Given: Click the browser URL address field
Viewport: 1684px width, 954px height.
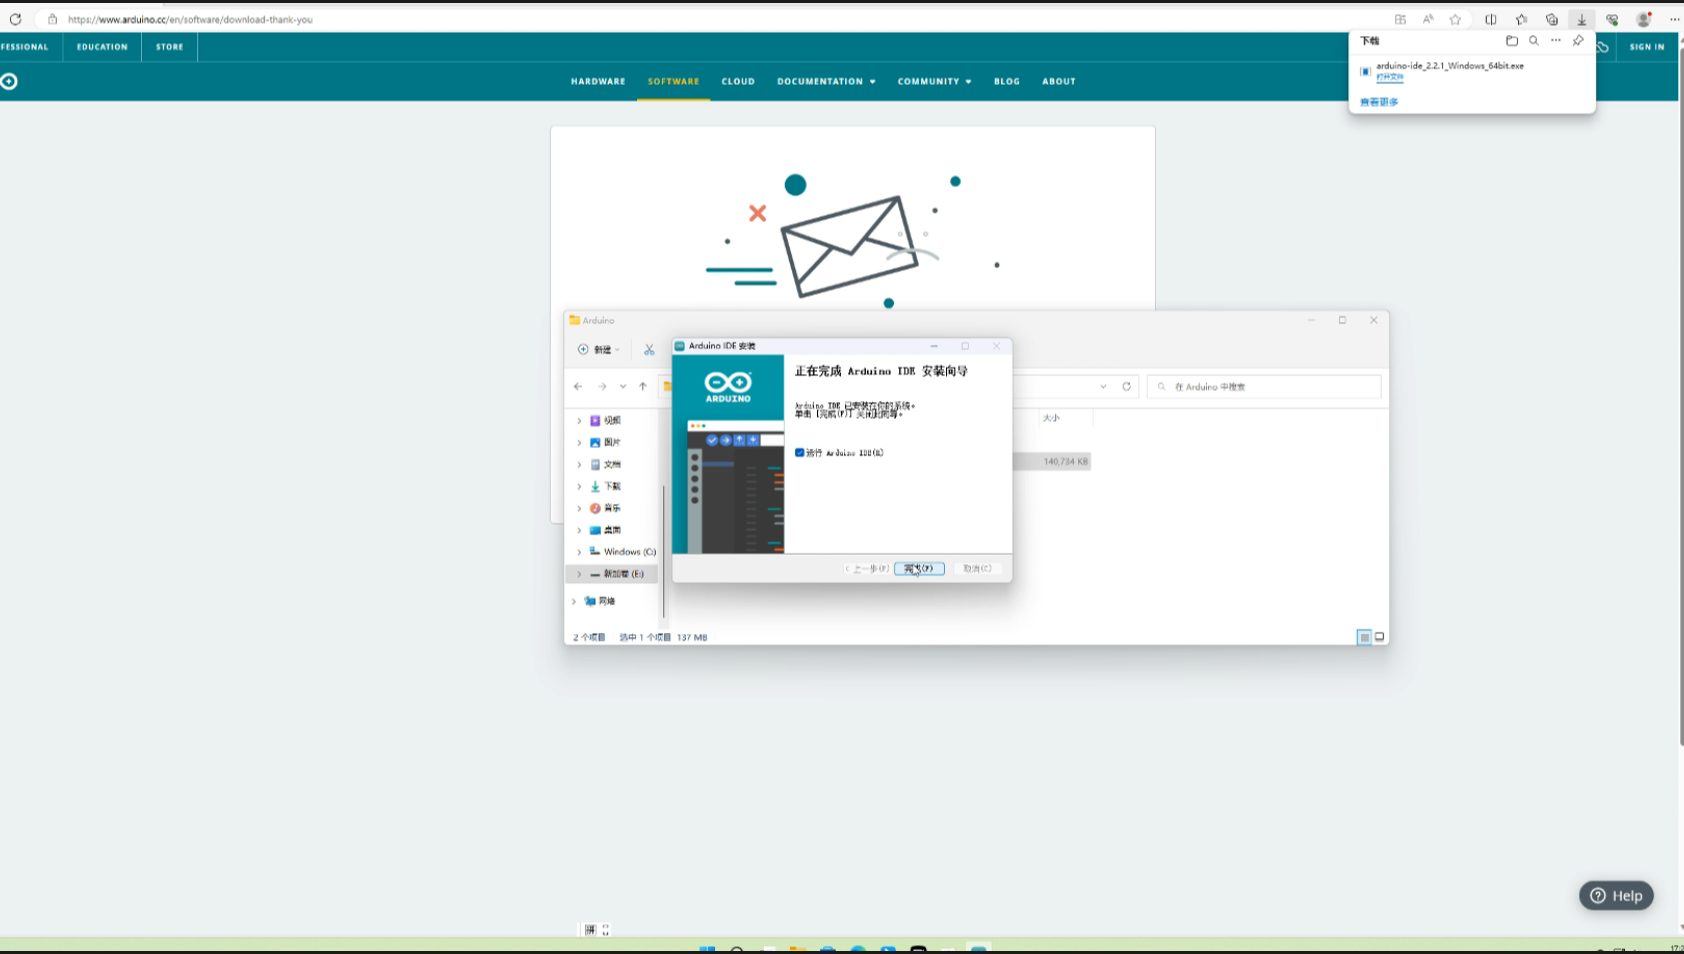Looking at the screenshot, I should tap(190, 19).
